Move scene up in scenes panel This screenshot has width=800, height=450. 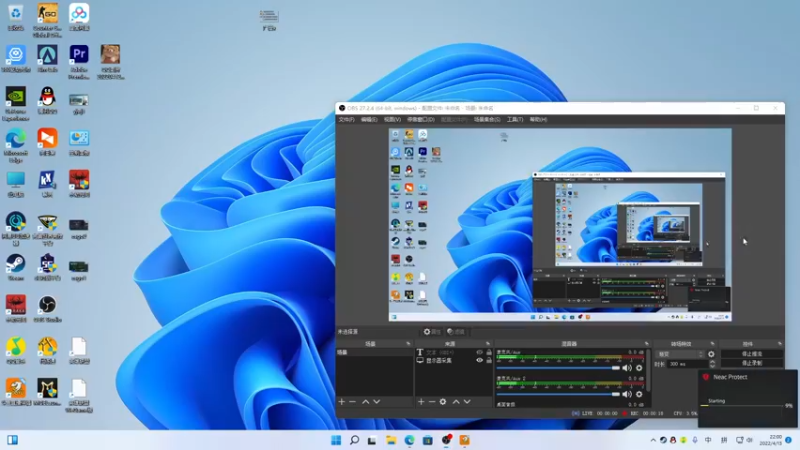coord(365,402)
